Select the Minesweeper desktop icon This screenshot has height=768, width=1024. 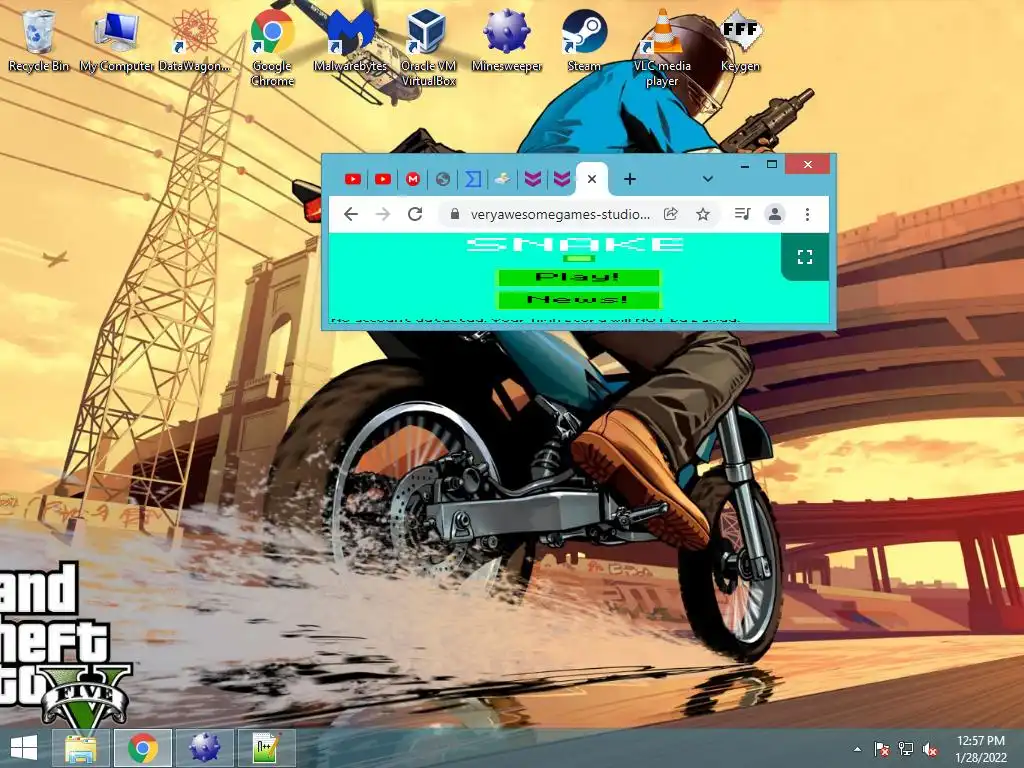(x=507, y=39)
